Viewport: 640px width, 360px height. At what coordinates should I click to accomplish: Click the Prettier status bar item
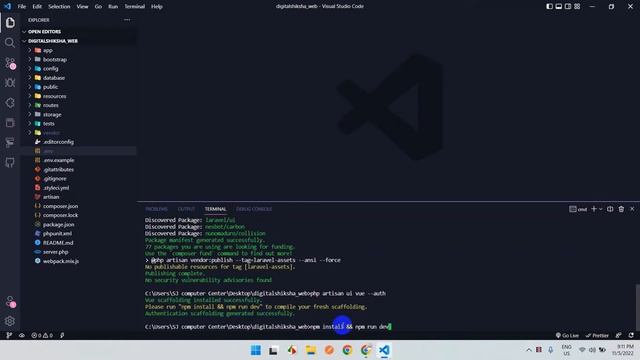pos(597,336)
